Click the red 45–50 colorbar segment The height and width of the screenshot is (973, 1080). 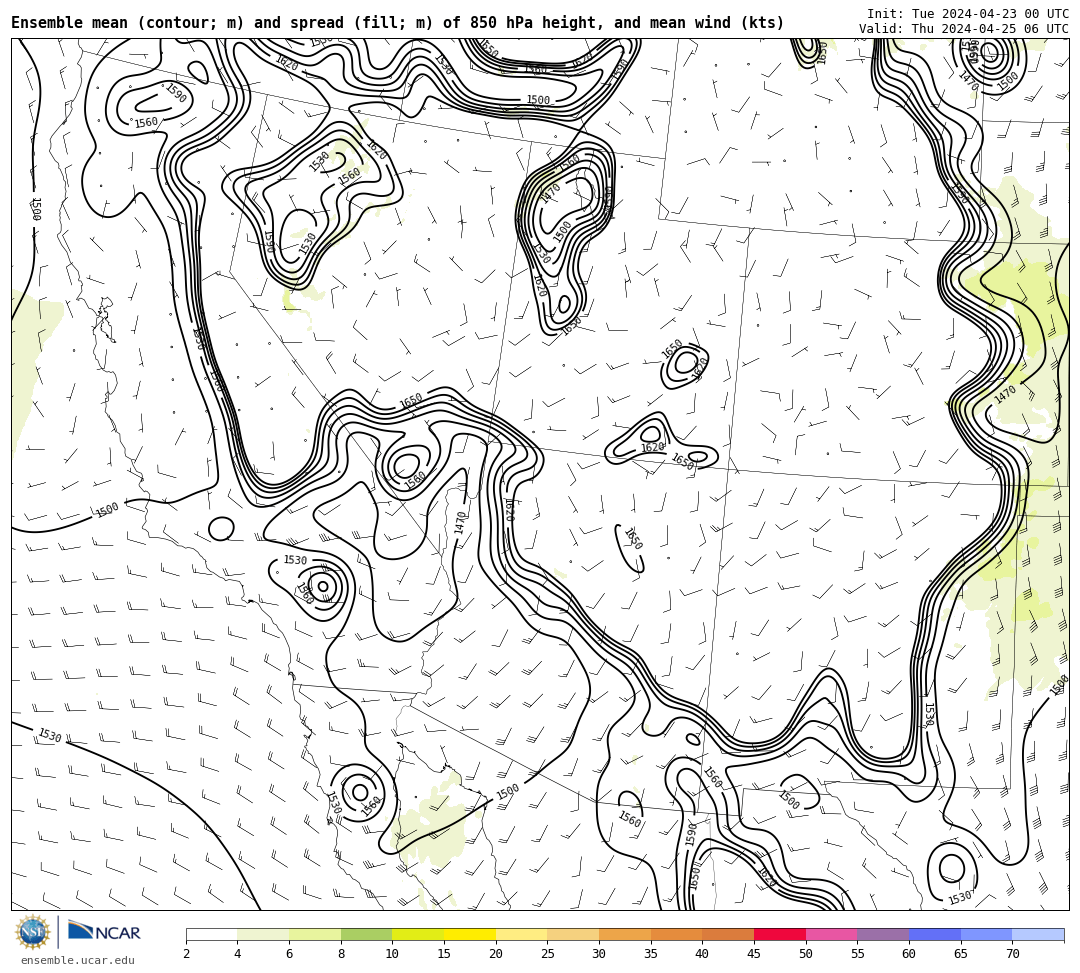(780, 934)
